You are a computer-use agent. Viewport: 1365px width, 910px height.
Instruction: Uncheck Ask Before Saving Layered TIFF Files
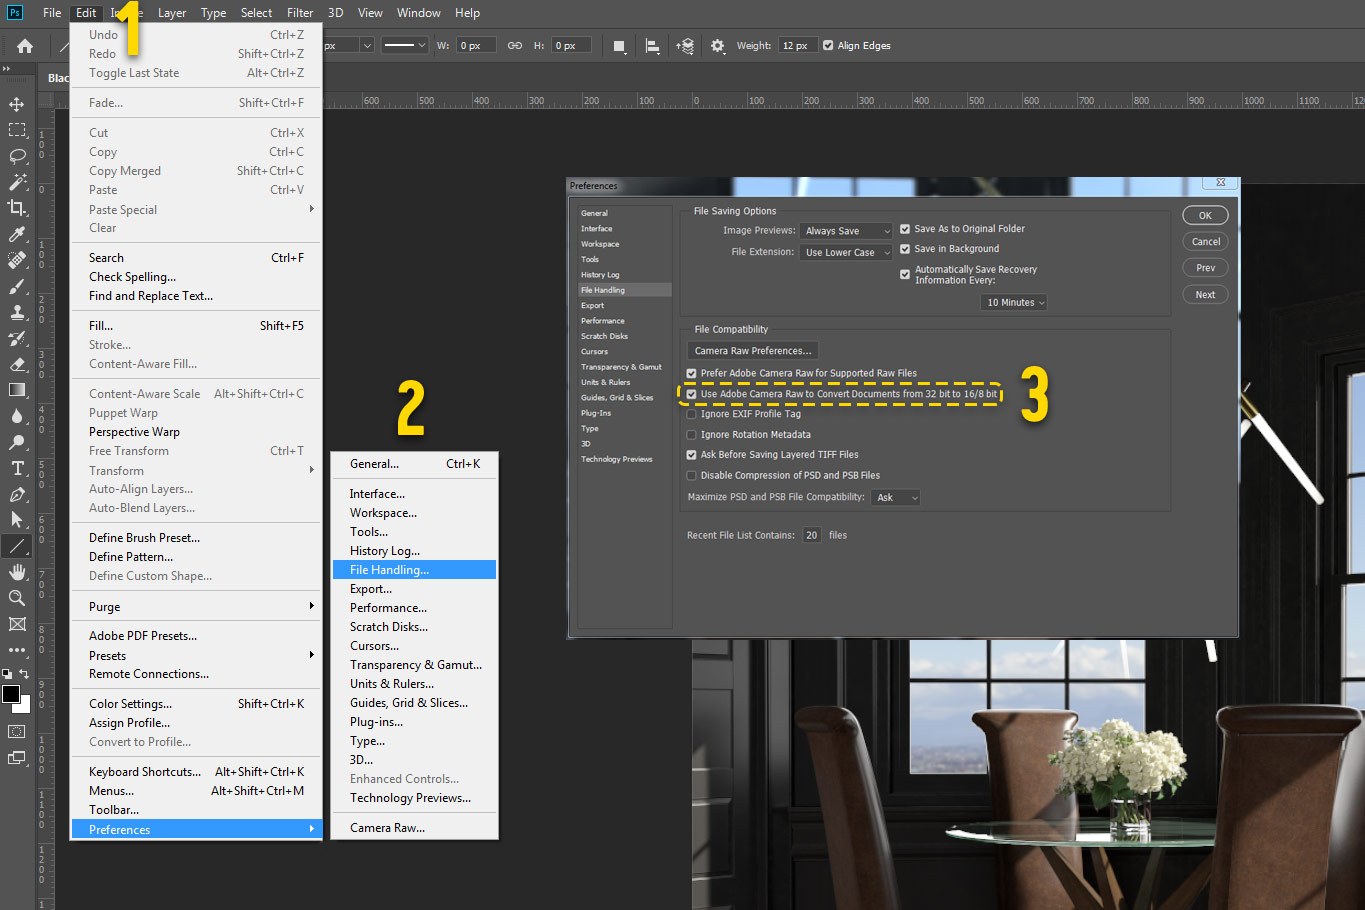[691, 455]
